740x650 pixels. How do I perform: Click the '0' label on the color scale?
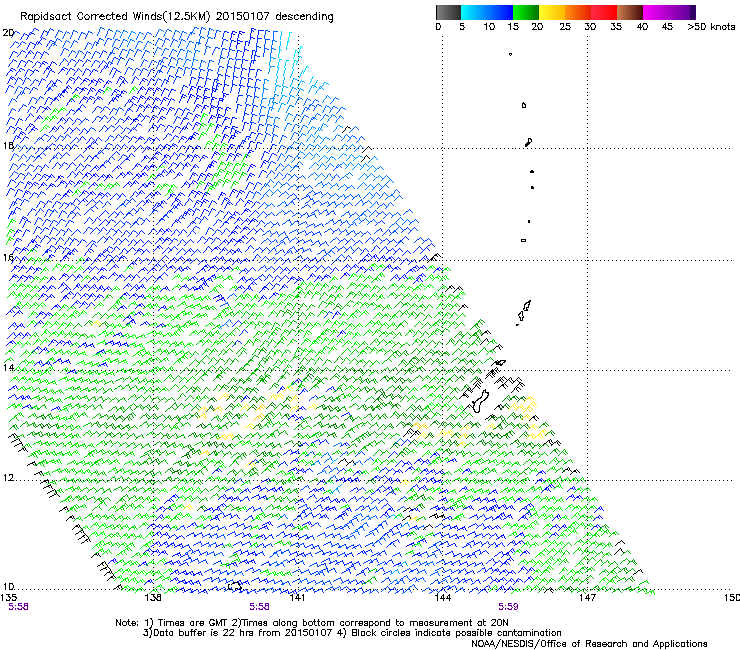[x=438, y=27]
